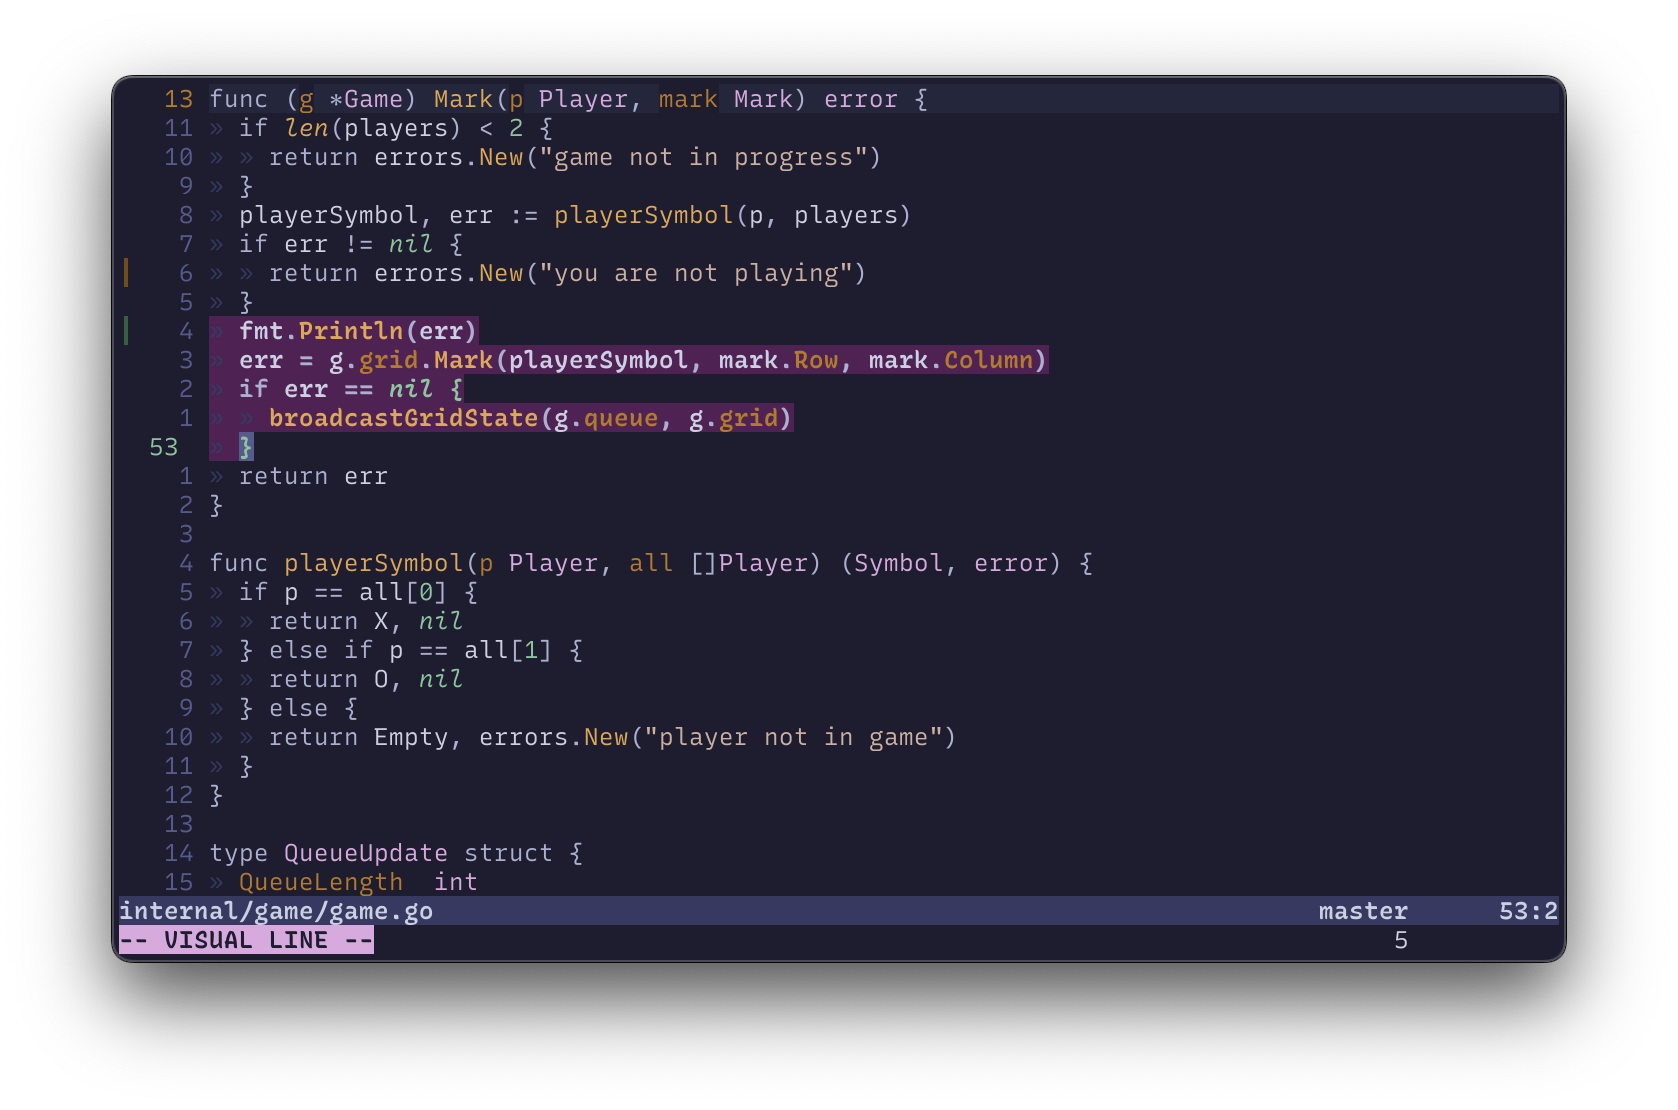
Task: Click current line number 53 in gutter
Action: point(164,447)
